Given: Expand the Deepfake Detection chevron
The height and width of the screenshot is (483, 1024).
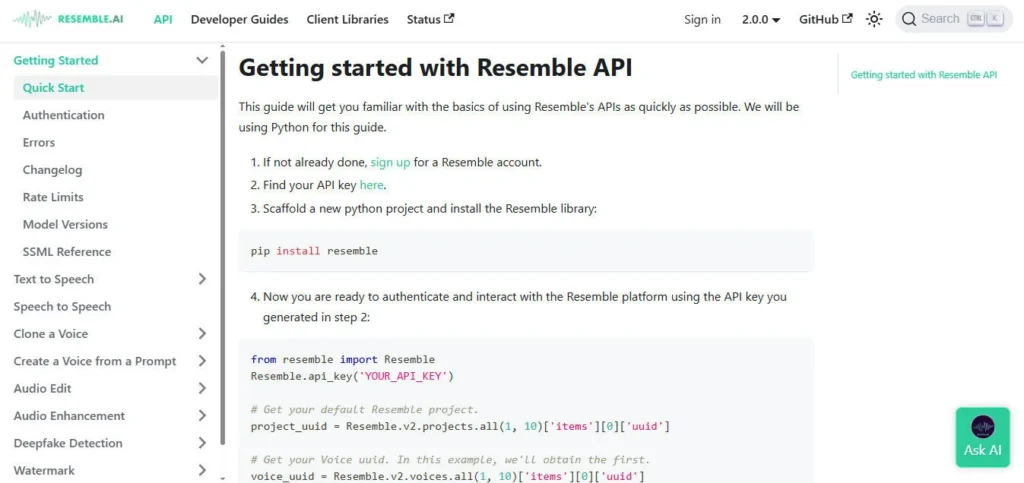Looking at the screenshot, I should 202,443.
